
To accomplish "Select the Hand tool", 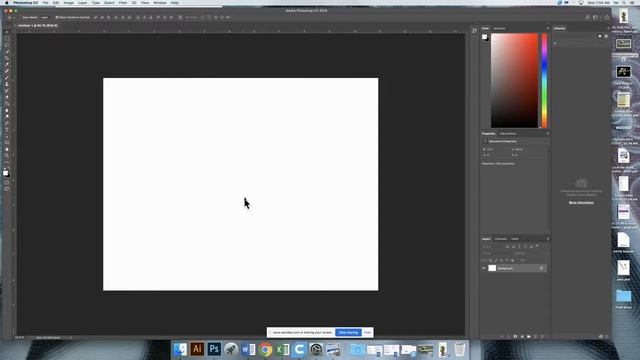I will [x=7, y=149].
